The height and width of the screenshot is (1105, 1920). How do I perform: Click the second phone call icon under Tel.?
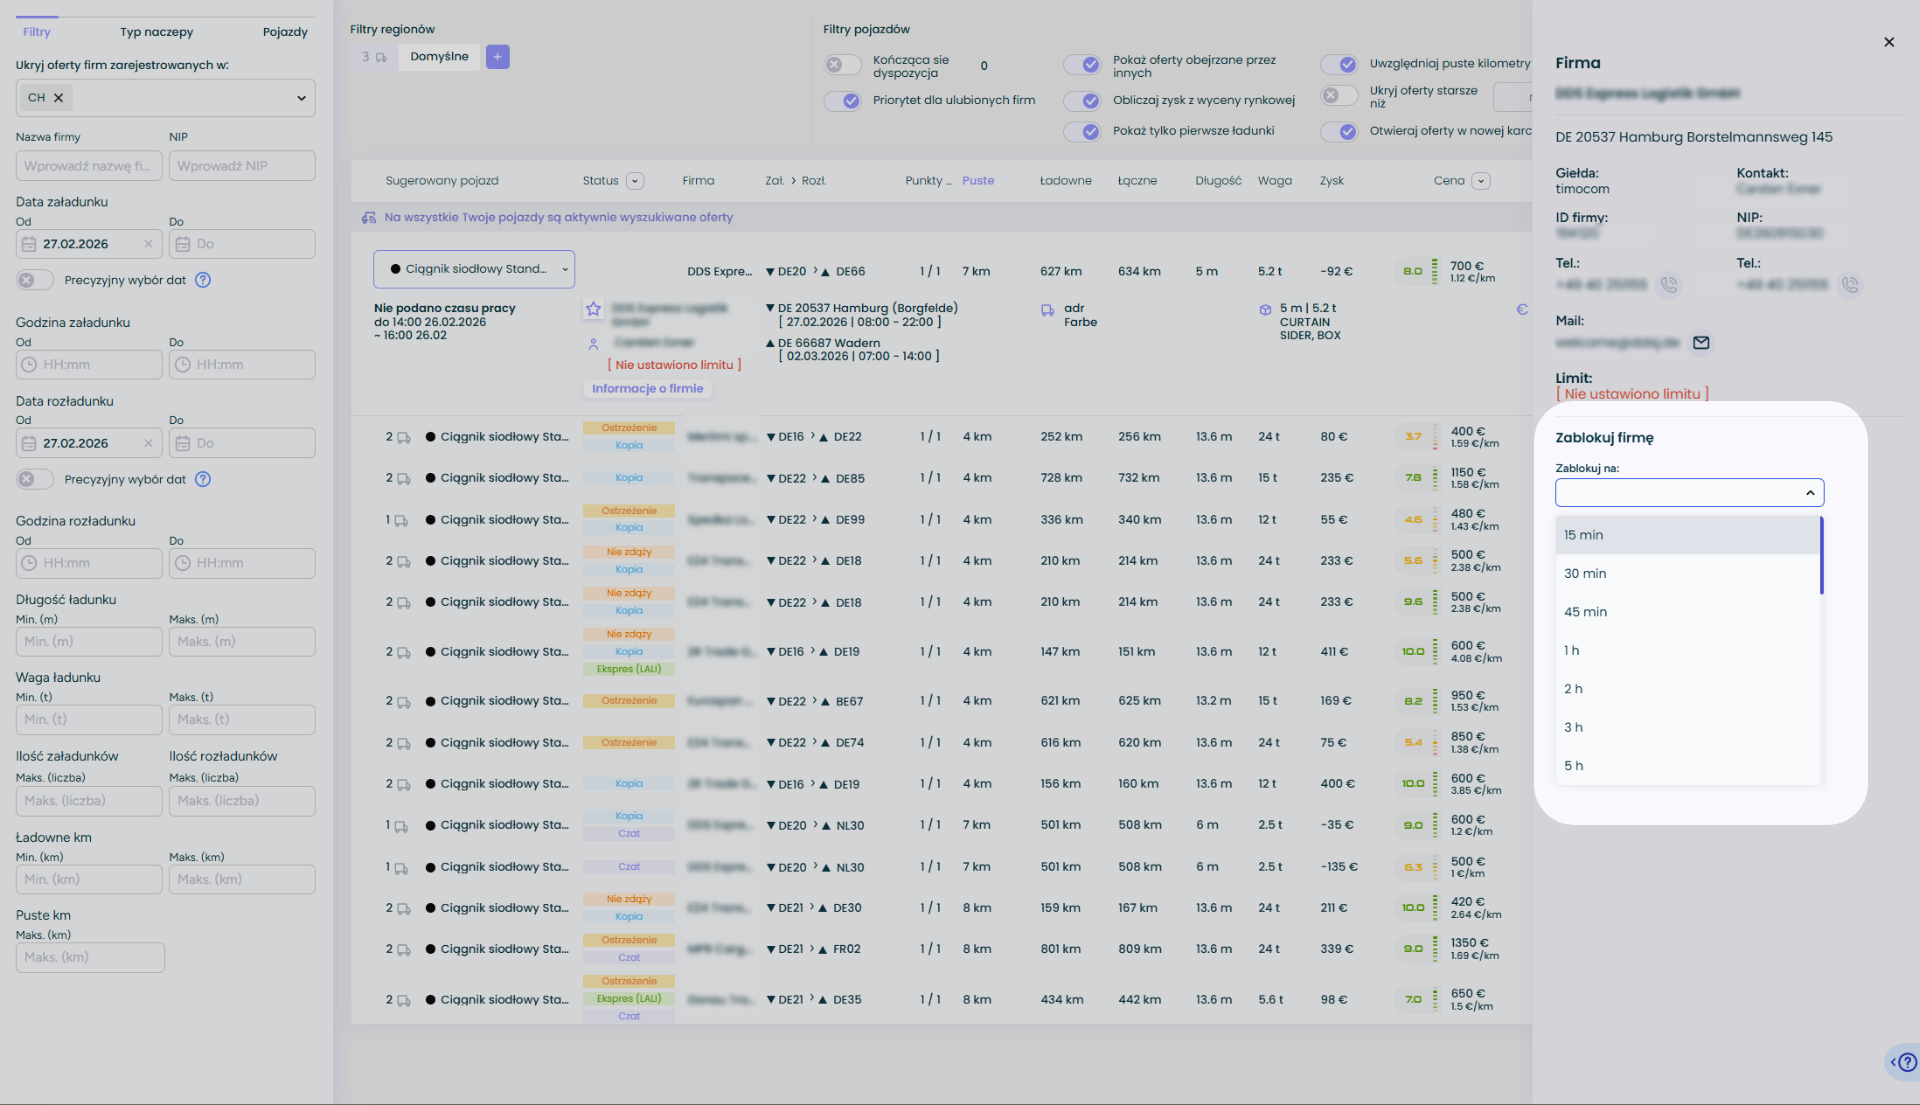pyautogui.click(x=1850, y=285)
